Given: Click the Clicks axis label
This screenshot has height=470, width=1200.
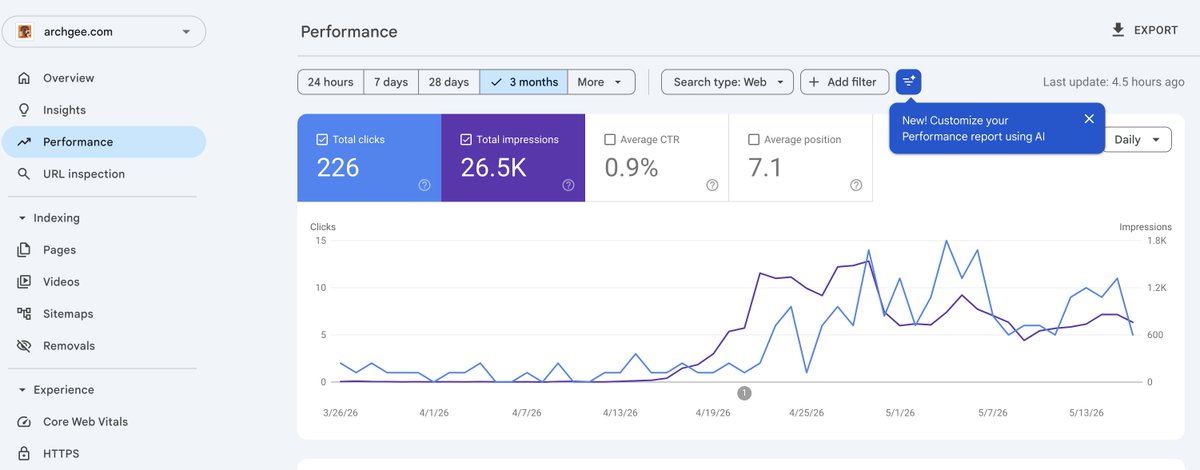Looking at the screenshot, I should (x=323, y=227).
